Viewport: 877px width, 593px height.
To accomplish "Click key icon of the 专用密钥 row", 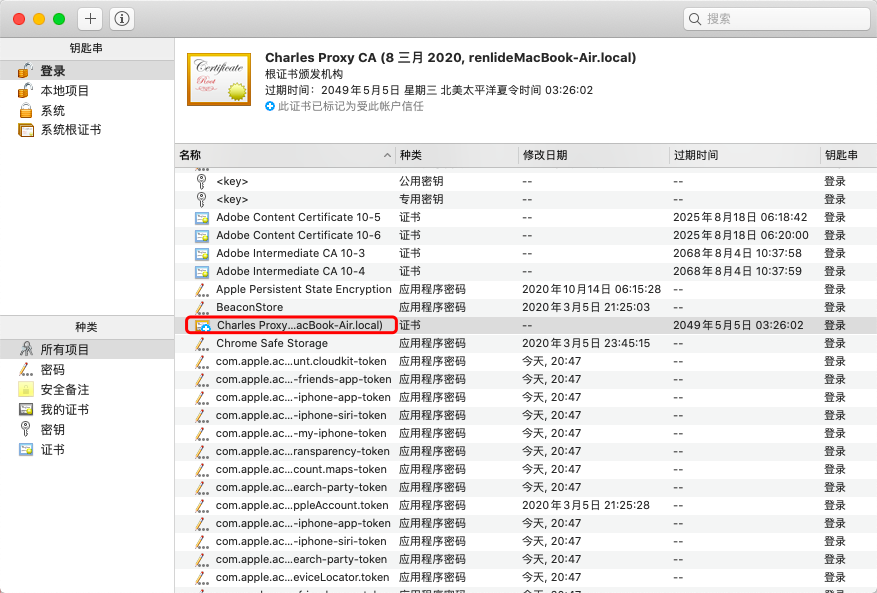I will coord(201,199).
